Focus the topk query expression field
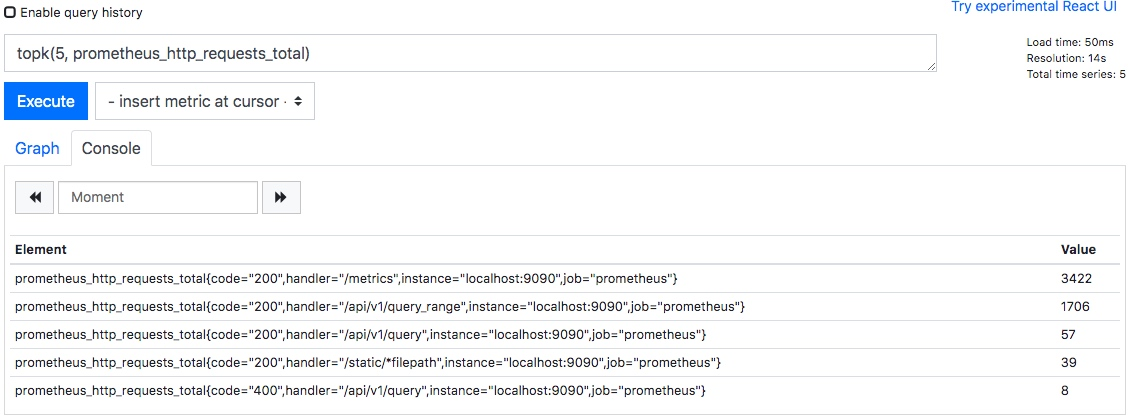 pos(470,53)
